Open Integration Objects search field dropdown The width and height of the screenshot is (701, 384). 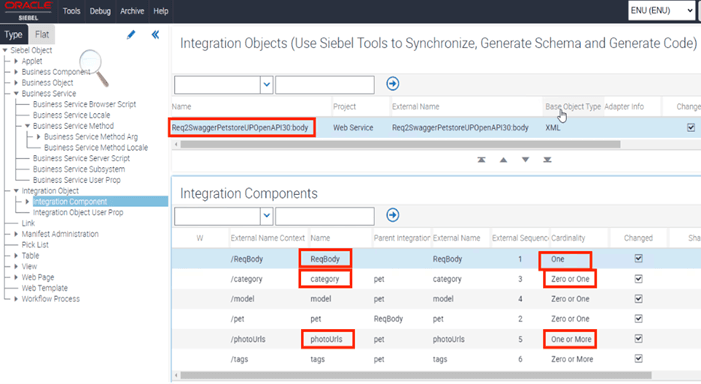(266, 84)
